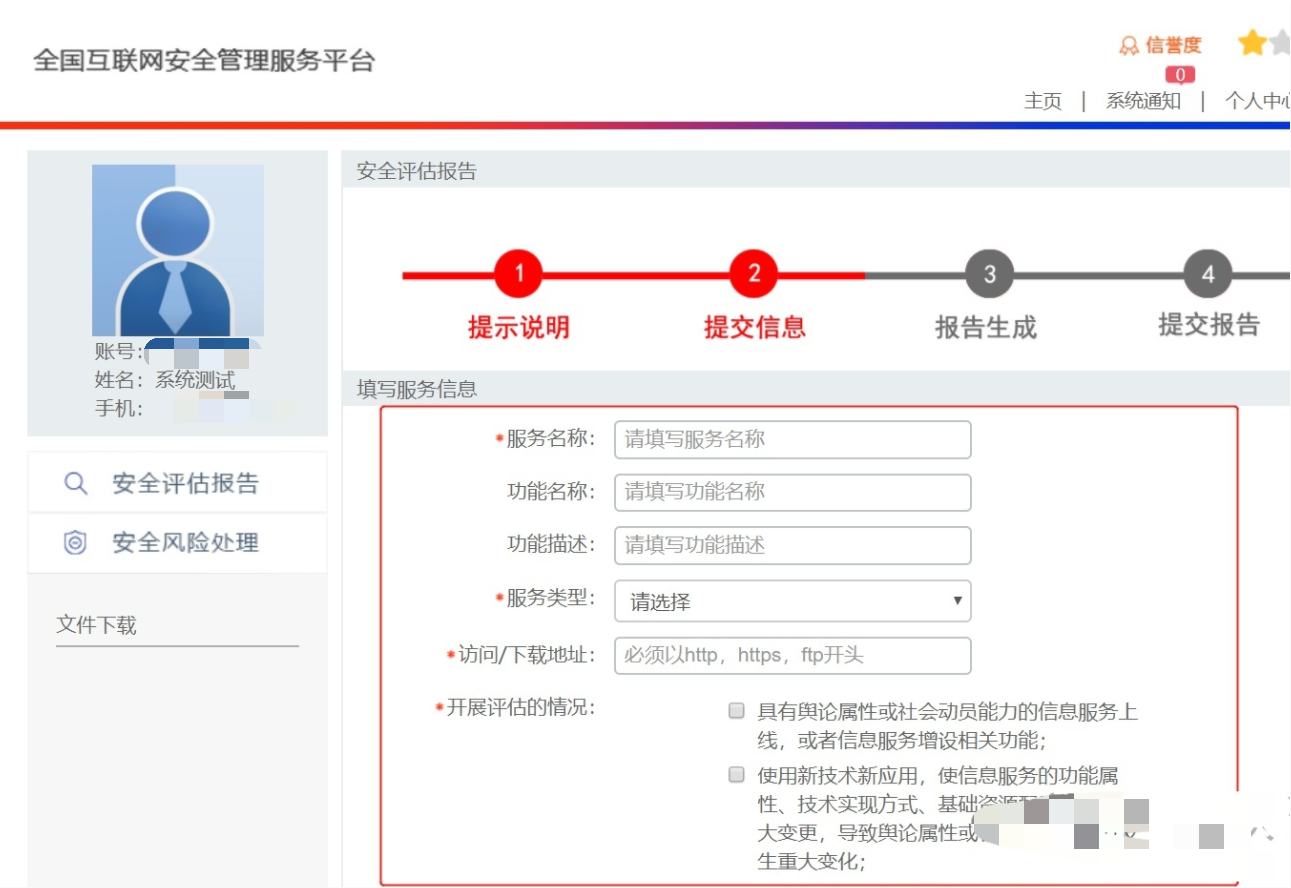Click the 全国互联网安全管理服务平台 title
Viewport: 1291px width, 888px height.
click(x=204, y=60)
